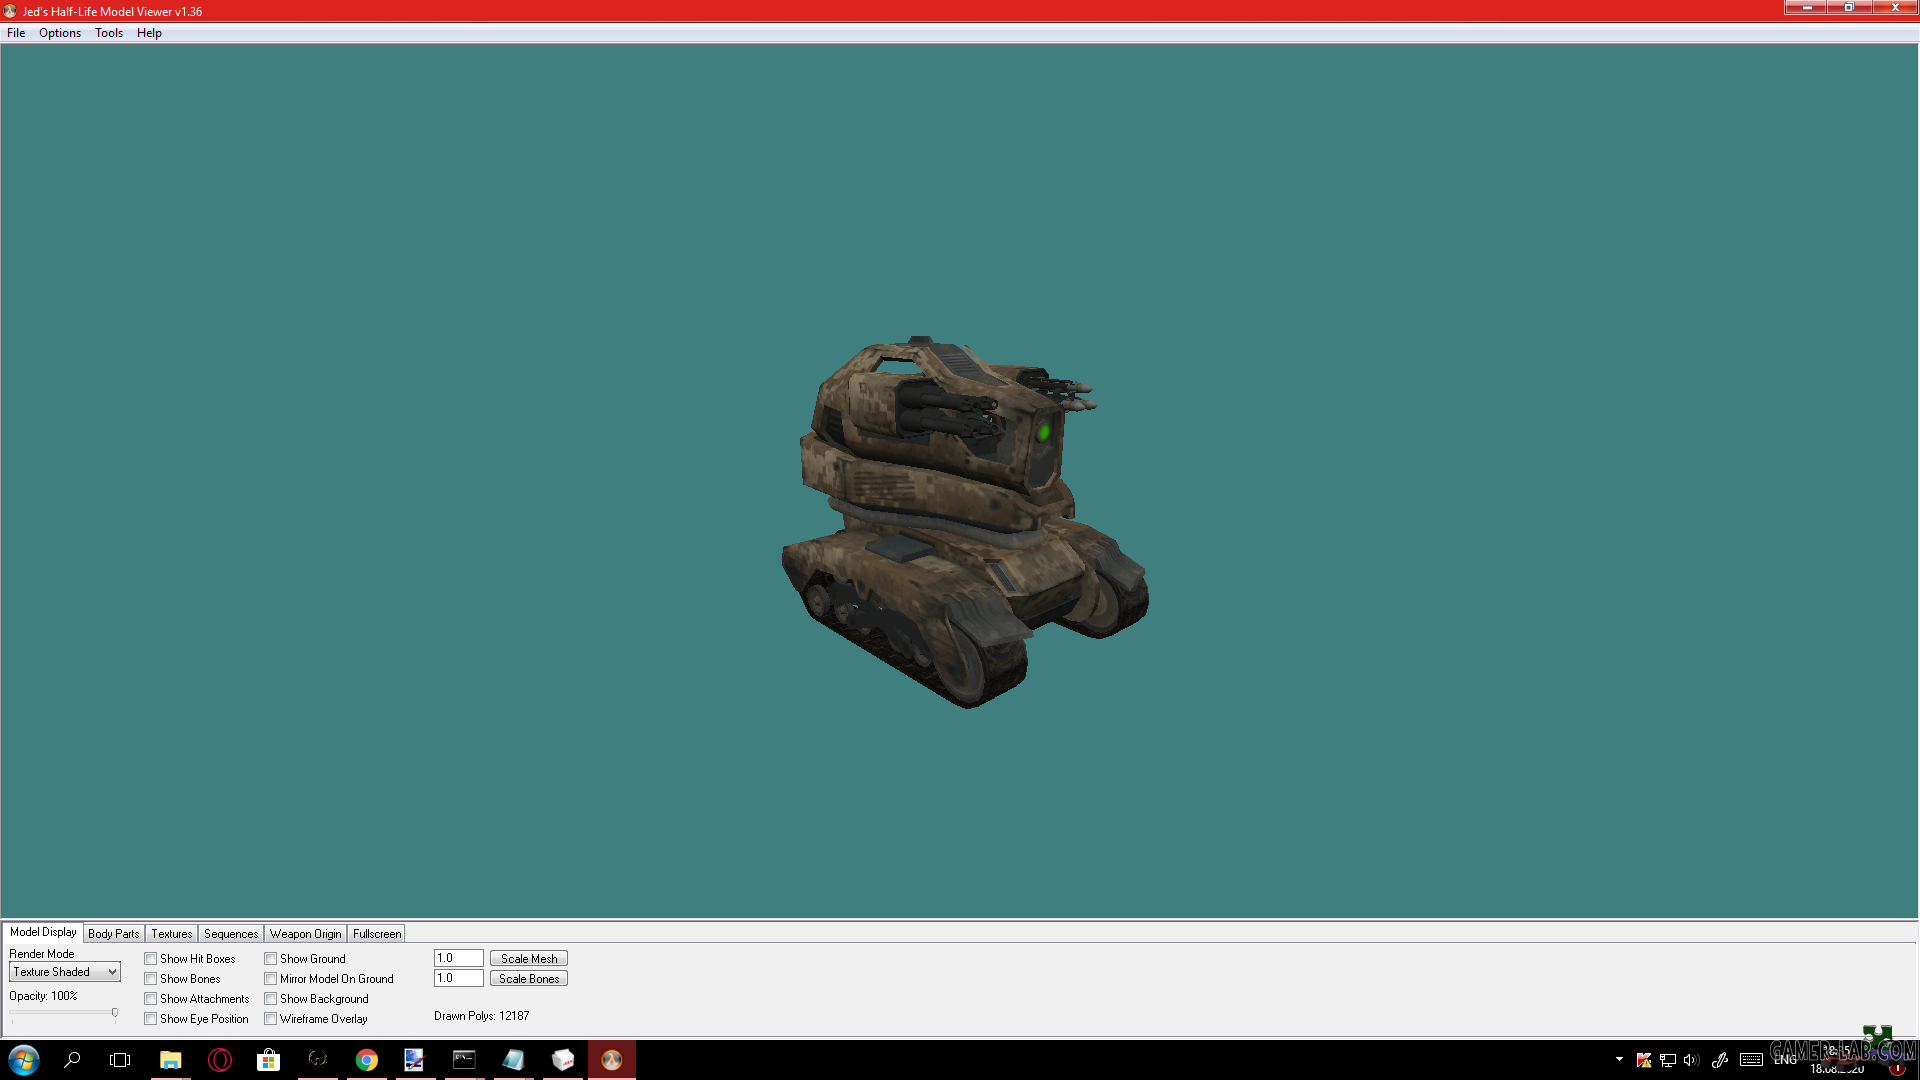Image resolution: width=1920 pixels, height=1080 pixels.
Task: Enable Show Bones checkbox
Action: tap(151, 979)
